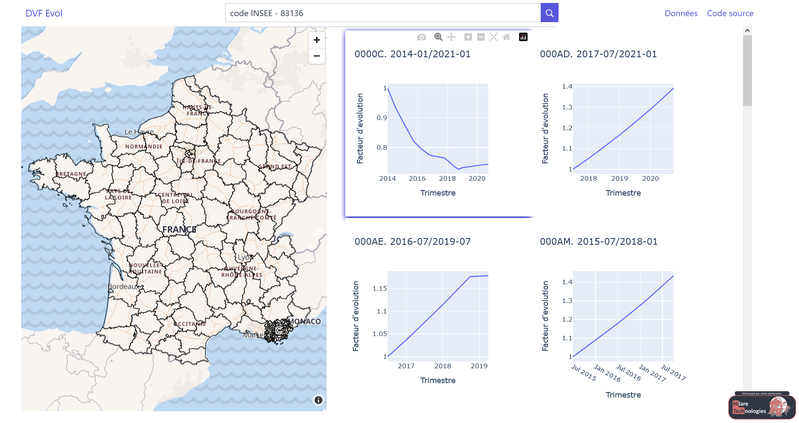Image resolution: width=799 pixels, height=423 pixels.
Task: Reset chart axes with home icon
Action: point(507,37)
